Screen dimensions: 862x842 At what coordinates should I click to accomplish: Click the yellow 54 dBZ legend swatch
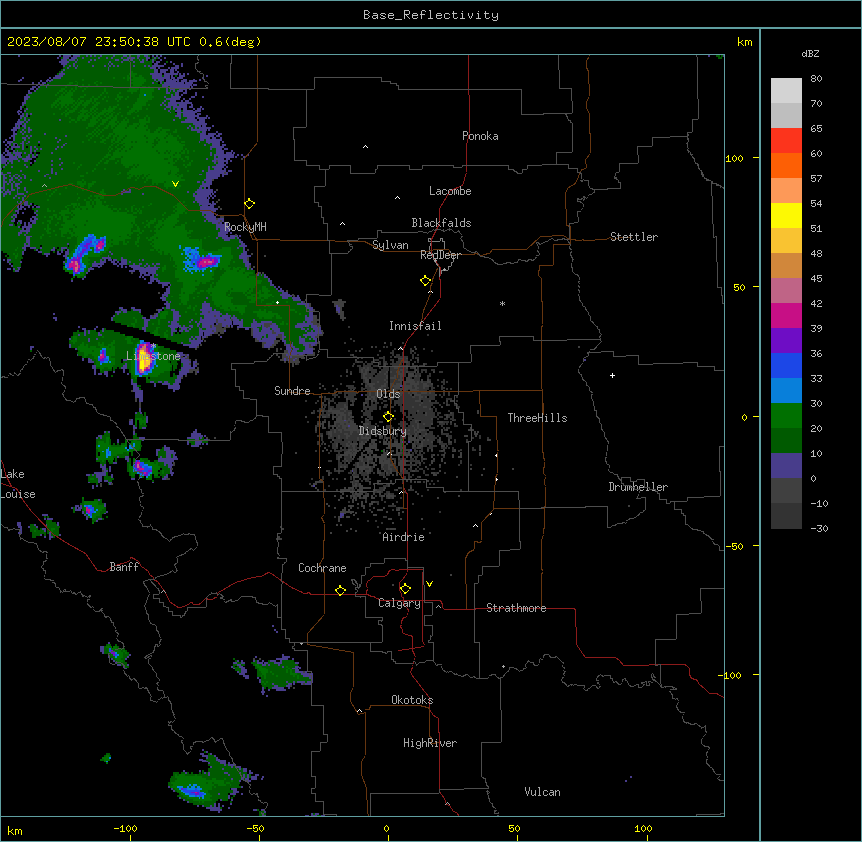tap(786, 215)
